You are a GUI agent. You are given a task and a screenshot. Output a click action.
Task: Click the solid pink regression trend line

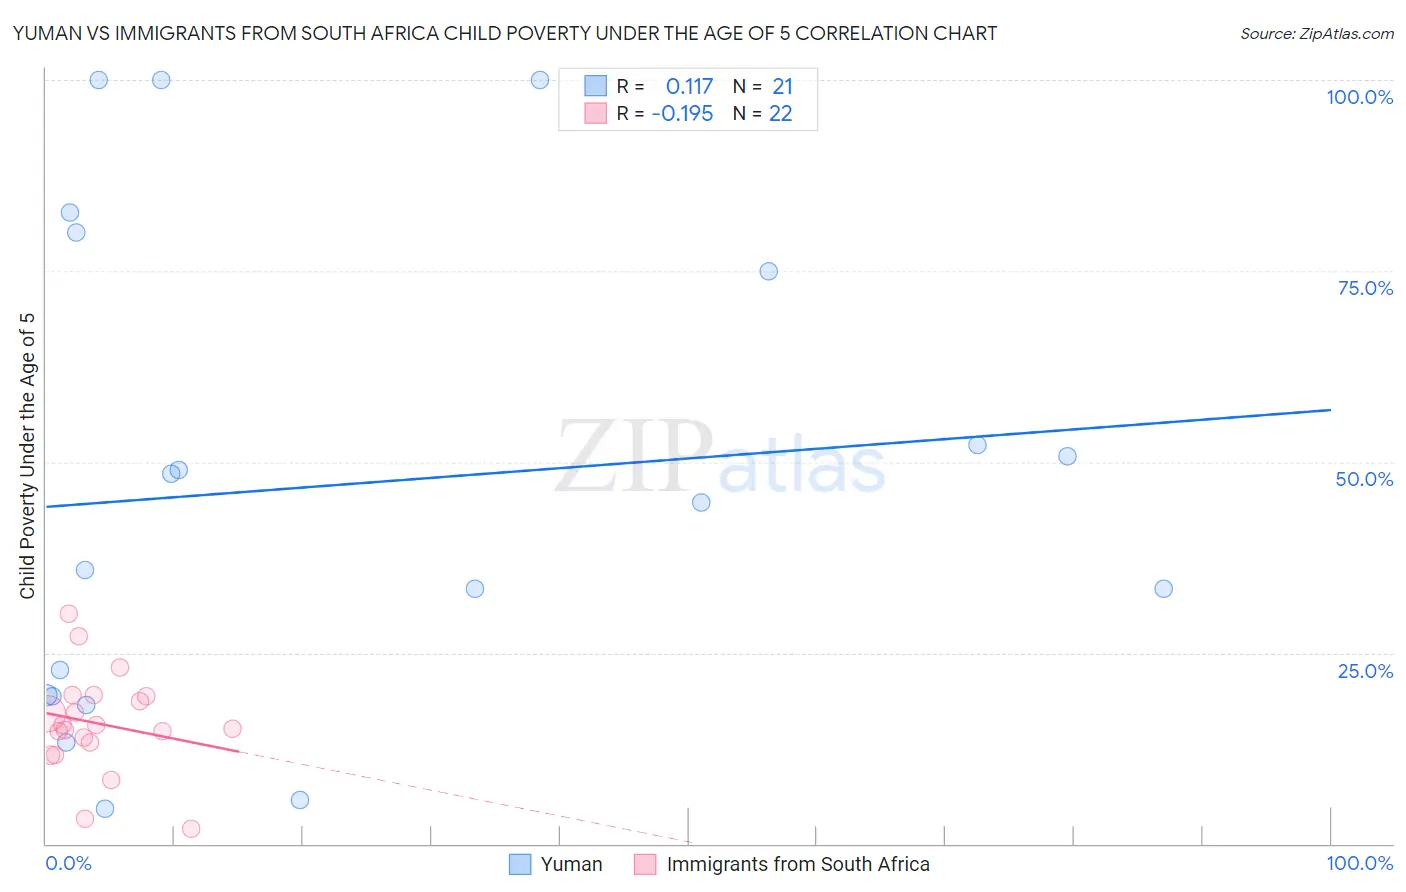[140, 730]
